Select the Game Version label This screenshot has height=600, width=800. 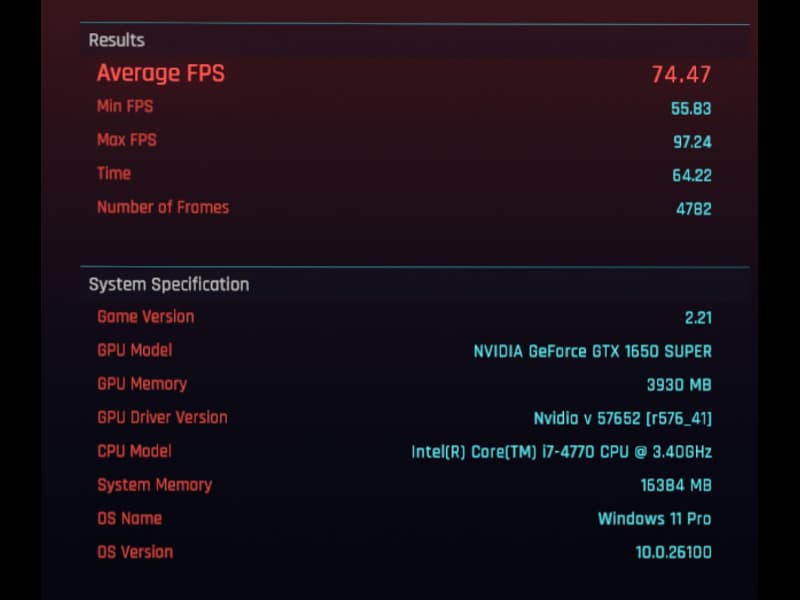point(146,316)
